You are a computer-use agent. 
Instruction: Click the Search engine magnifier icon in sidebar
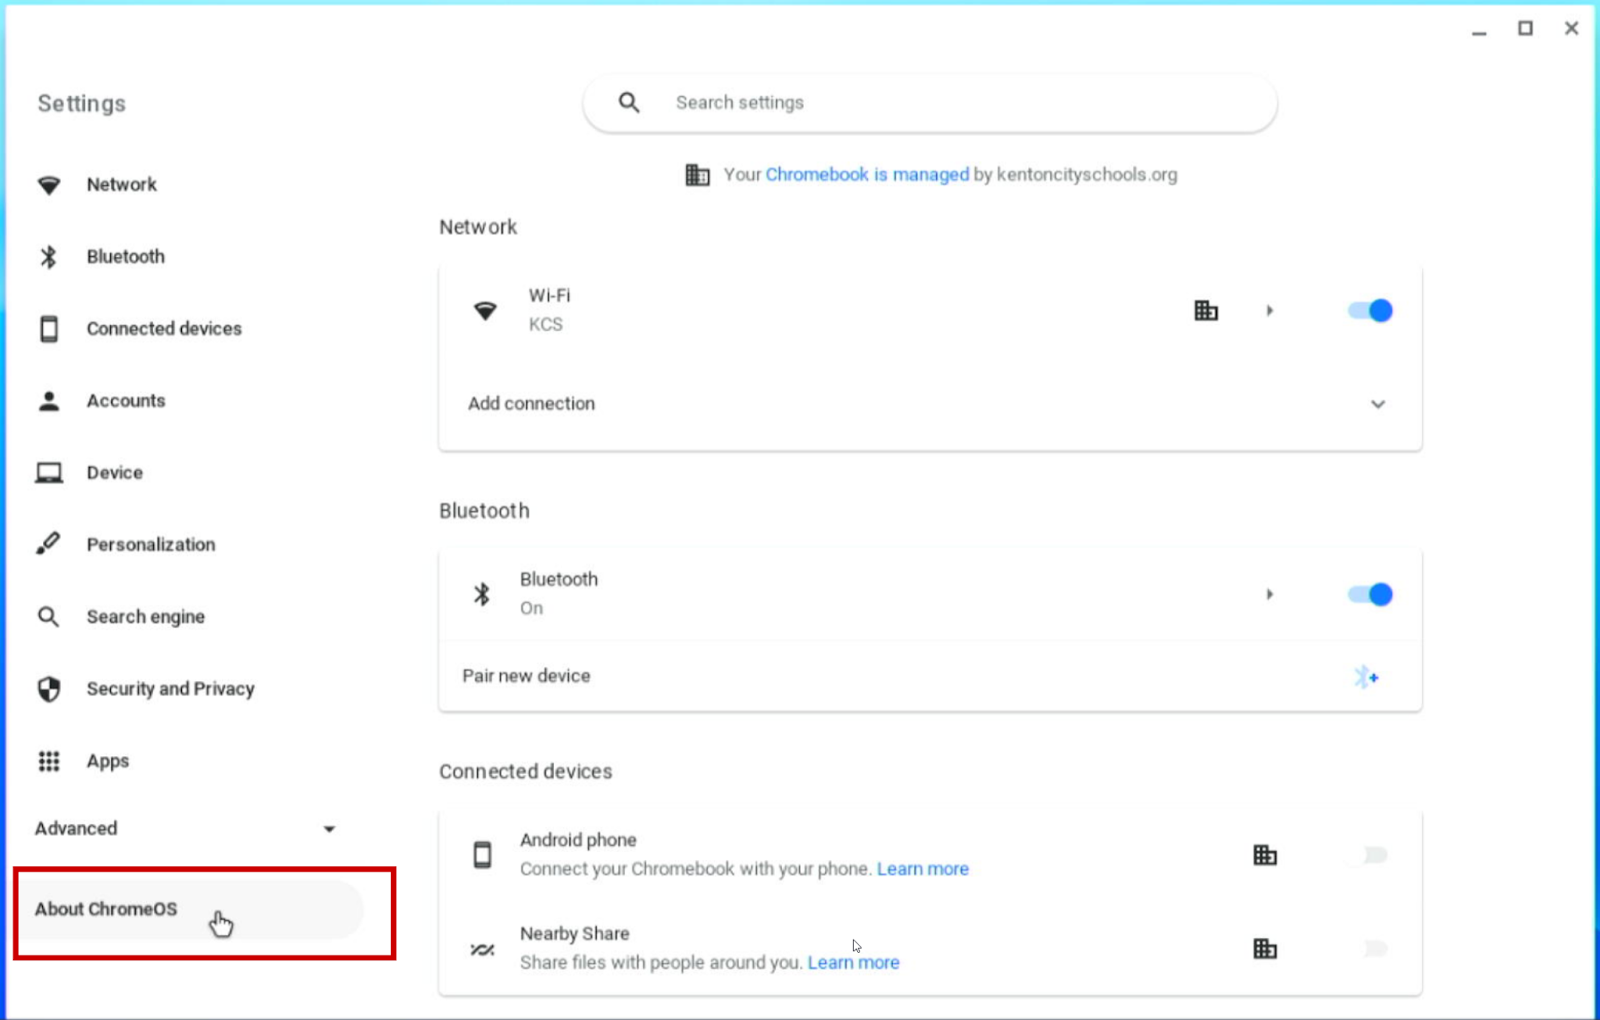coord(49,617)
